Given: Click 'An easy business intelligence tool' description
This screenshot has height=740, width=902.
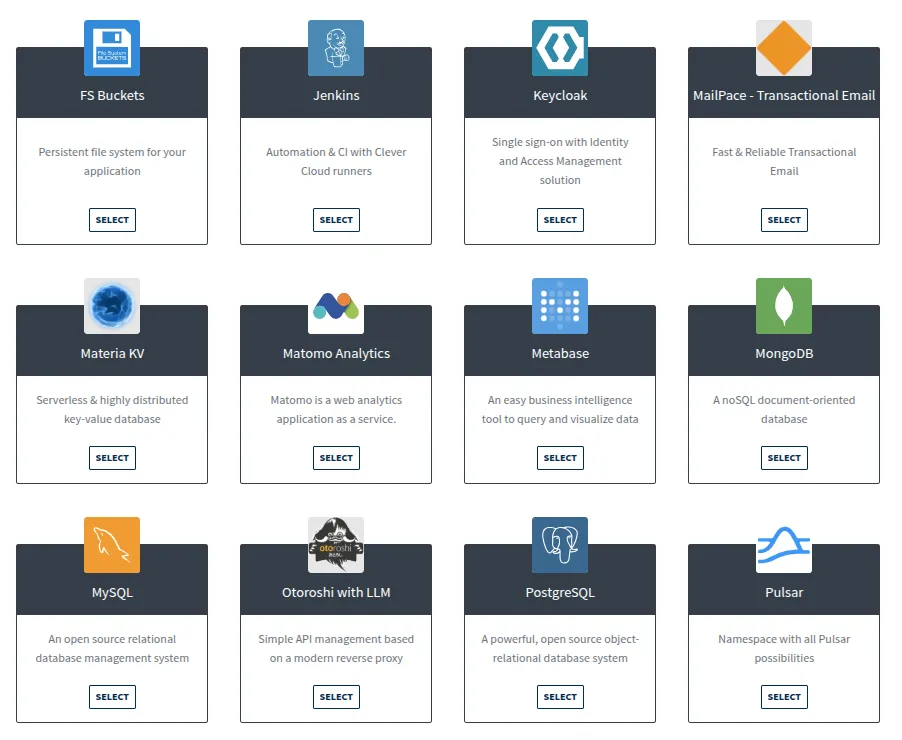Looking at the screenshot, I should (560, 410).
